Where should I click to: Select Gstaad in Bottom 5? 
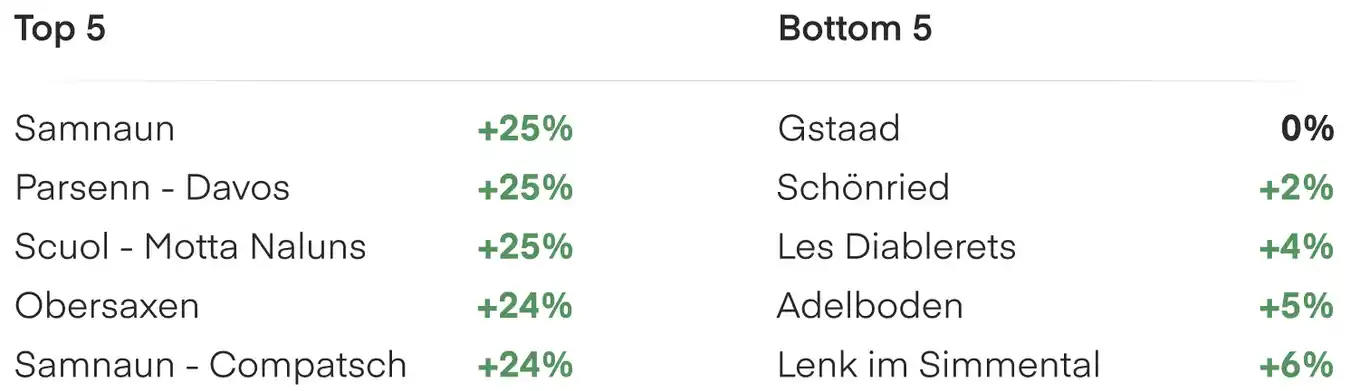(839, 128)
